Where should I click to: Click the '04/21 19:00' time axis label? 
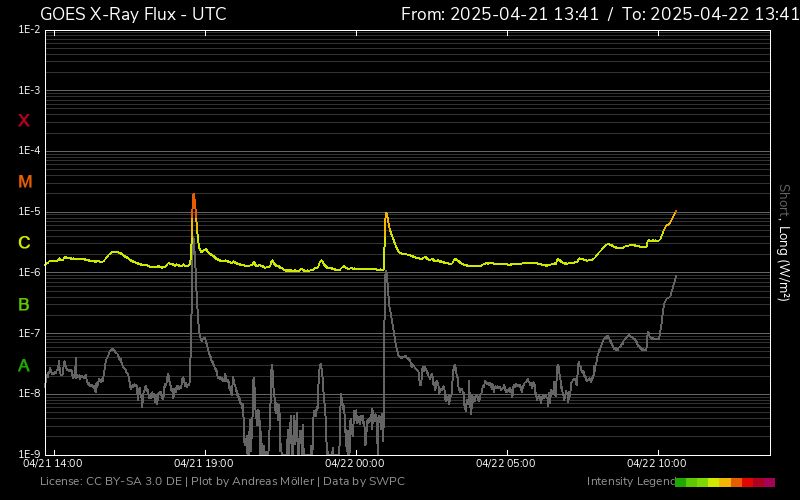click(x=204, y=463)
